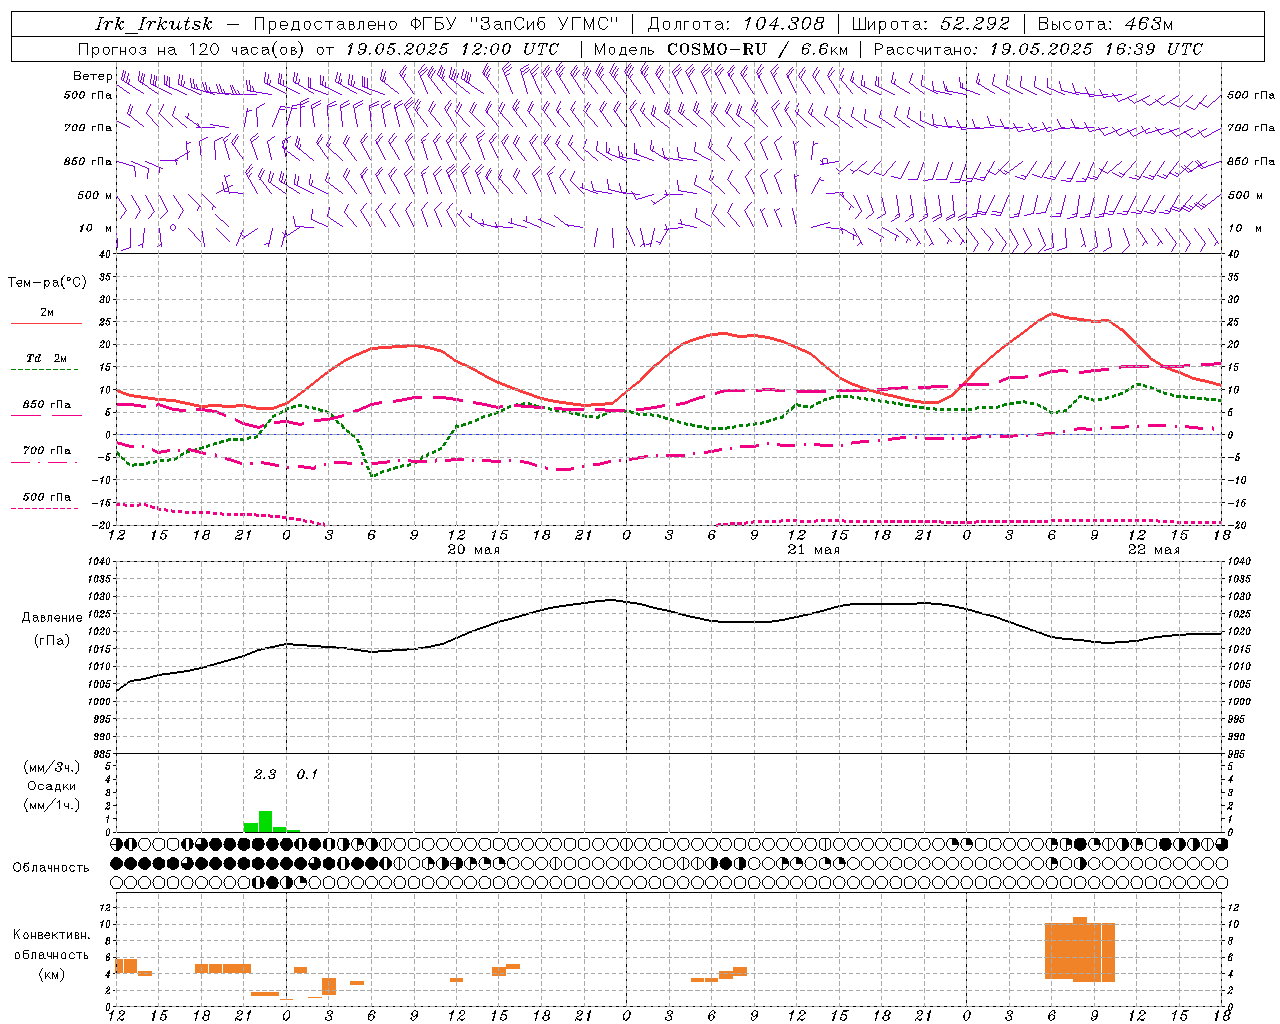Click the Осадки panel label

tap(51, 786)
